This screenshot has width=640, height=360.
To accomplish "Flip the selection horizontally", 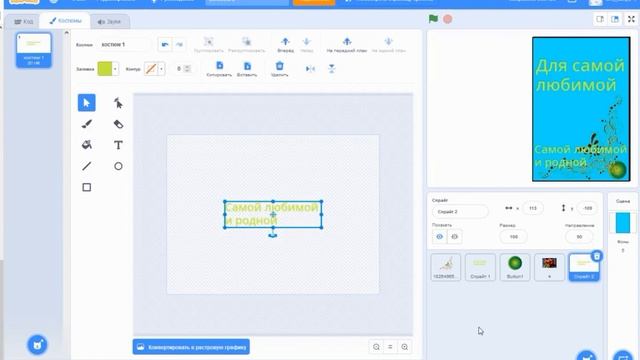I will tap(310, 69).
